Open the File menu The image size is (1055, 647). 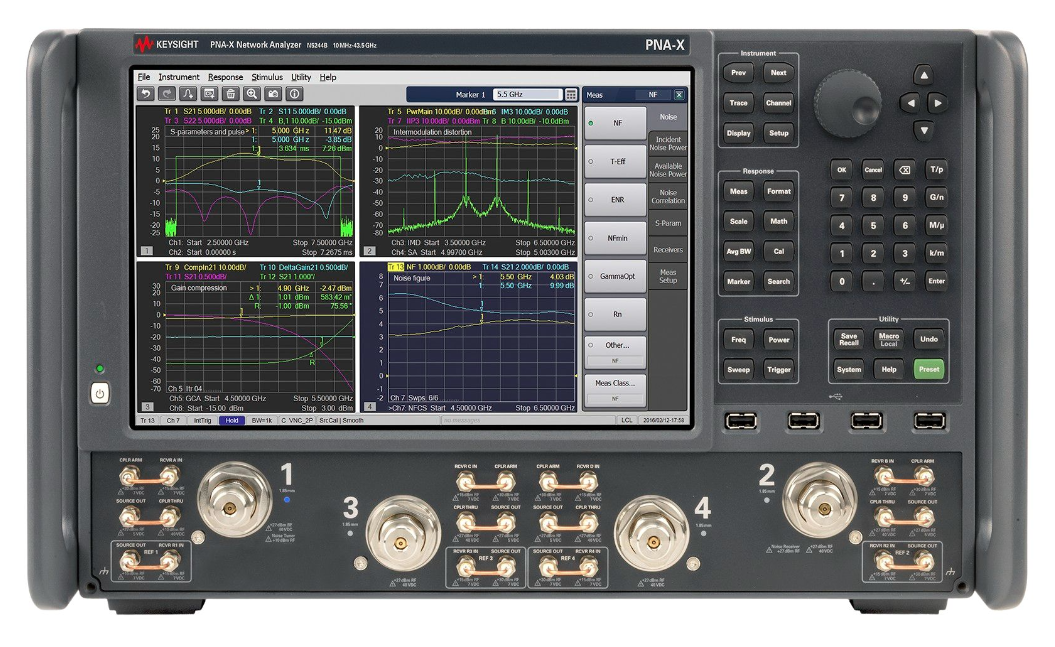tap(144, 77)
